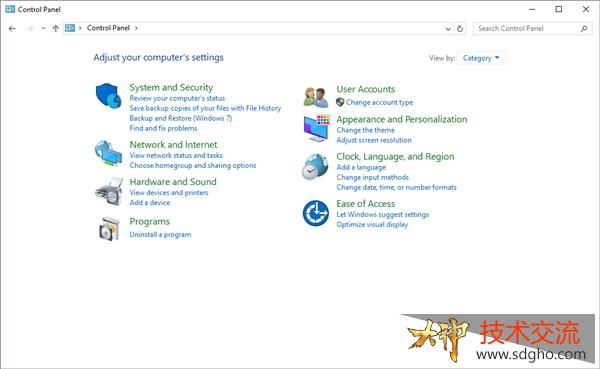Open the Appearance and Personalization monitor icon
The width and height of the screenshot is (600, 369).
pyautogui.click(x=316, y=128)
